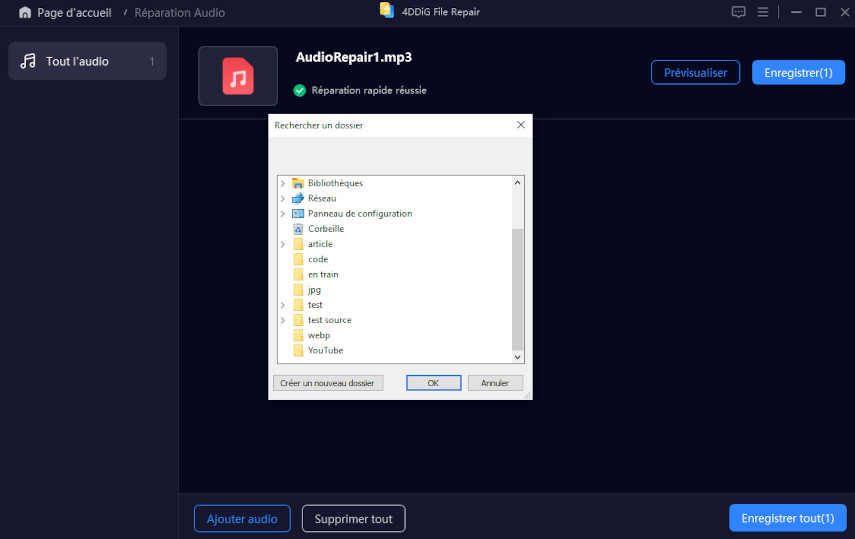Click the test source folder icon
The width and height of the screenshot is (855, 539).
298,320
